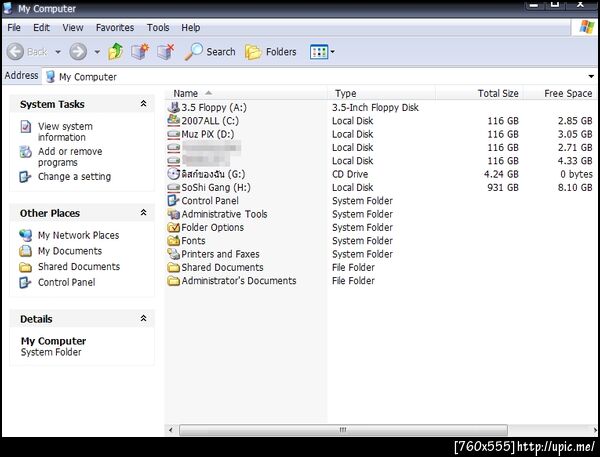
Task: Click Change a setting link
Action: tap(75, 177)
